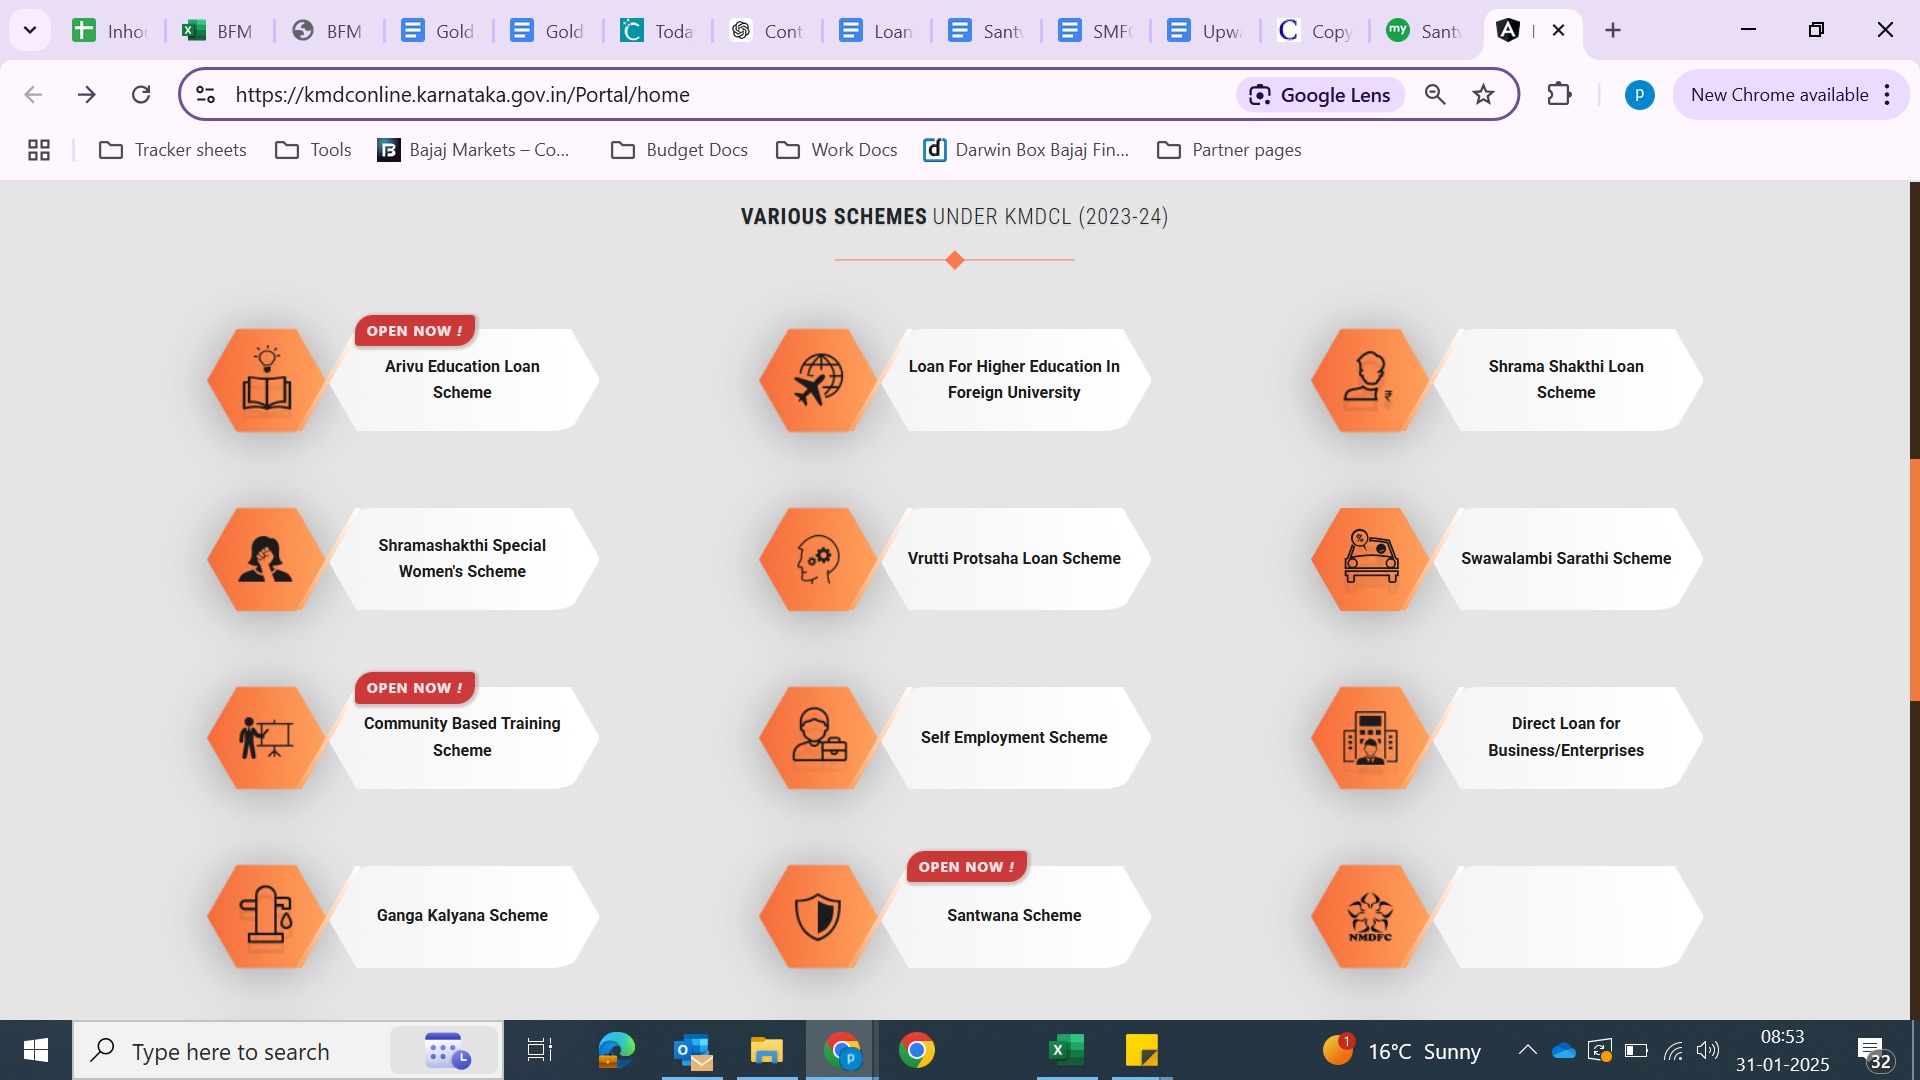Open Shramashakthi Special Women's Scheme
This screenshot has width=1920, height=1080.
[x=461, y=559]
